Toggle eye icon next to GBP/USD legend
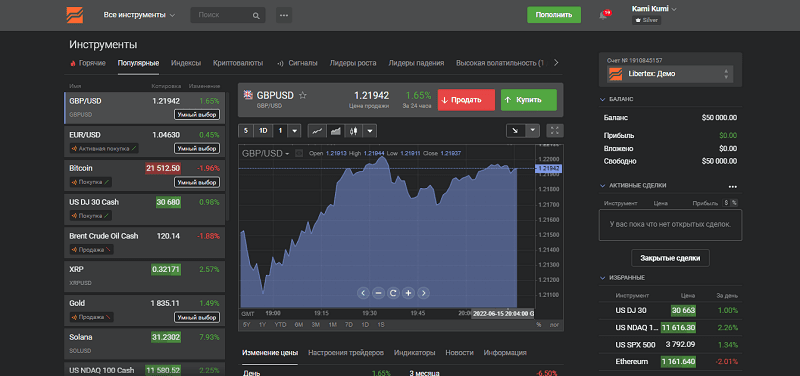This screenshot has height=376, width=800. click(x=299, y=153)
